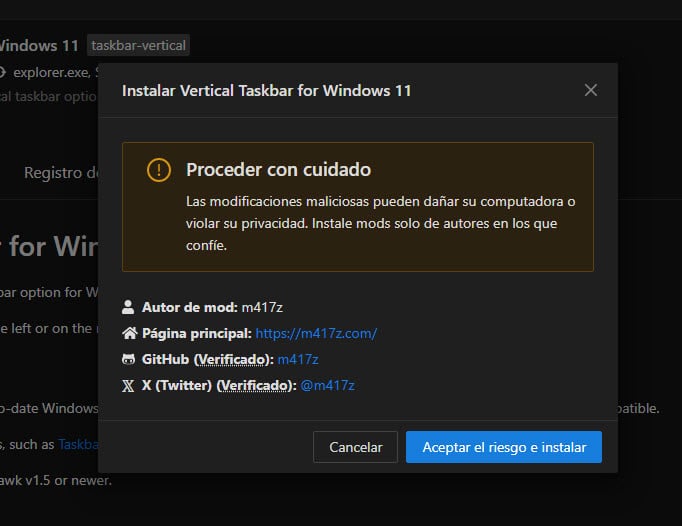Click the Proceder con cuidado heading
The width and height of the screenshot is (682, 526).
pyautogui.click(x=278, y=170)
